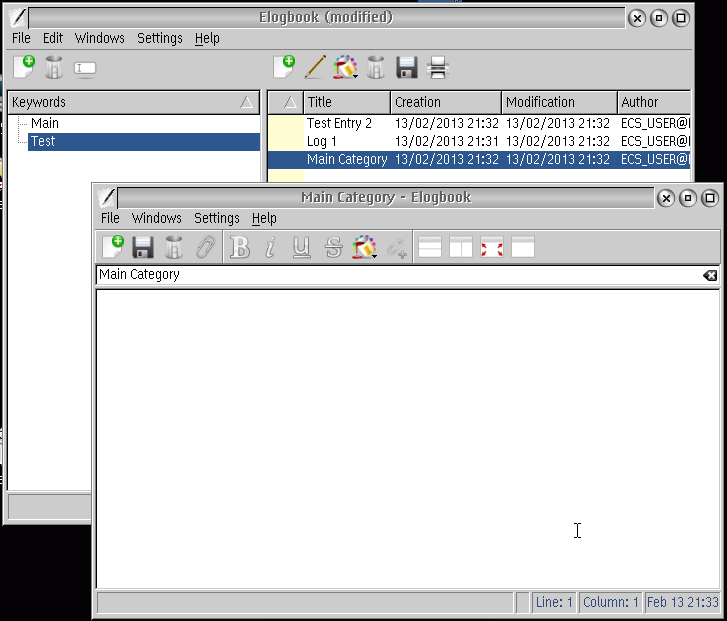Open the entry color dropdown in main toolbar

[346, 68]
